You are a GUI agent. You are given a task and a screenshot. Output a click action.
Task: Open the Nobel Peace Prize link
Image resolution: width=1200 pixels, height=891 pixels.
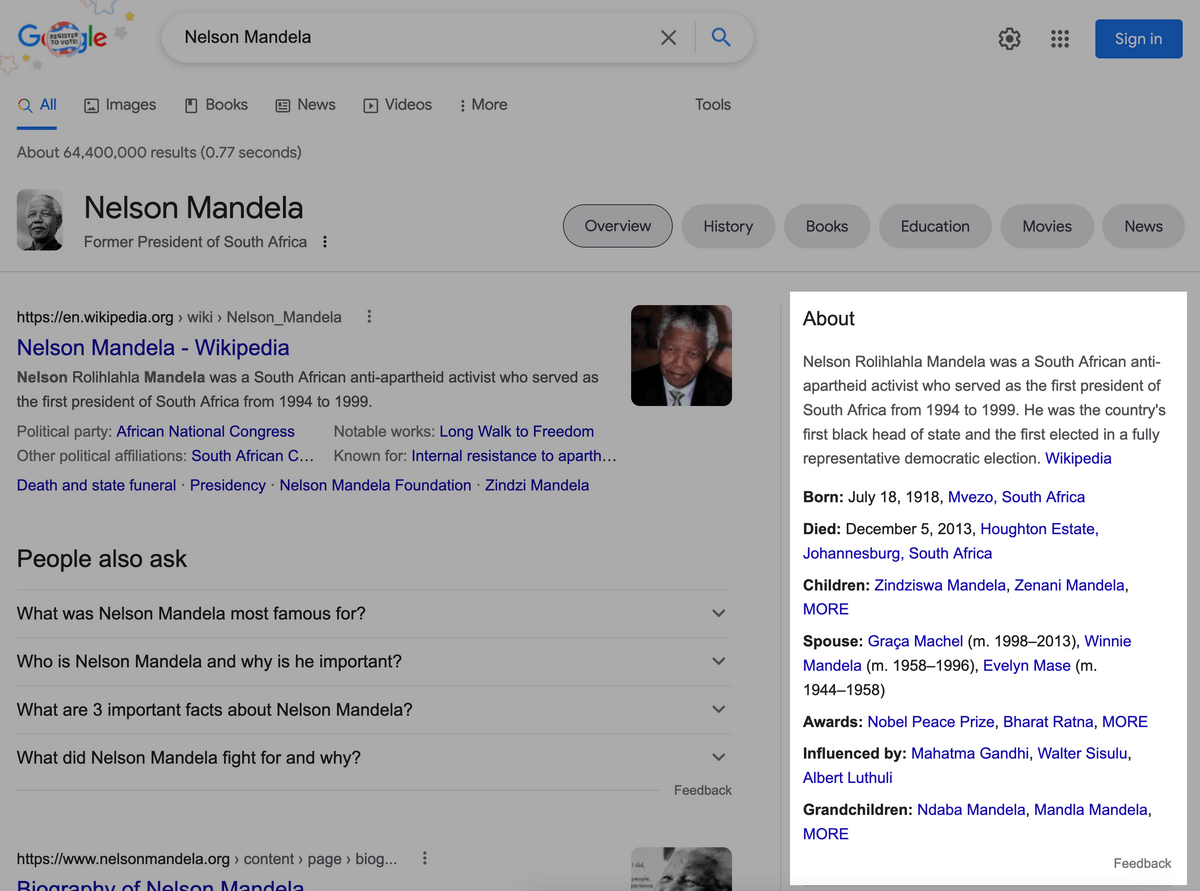tap(931, 722)
